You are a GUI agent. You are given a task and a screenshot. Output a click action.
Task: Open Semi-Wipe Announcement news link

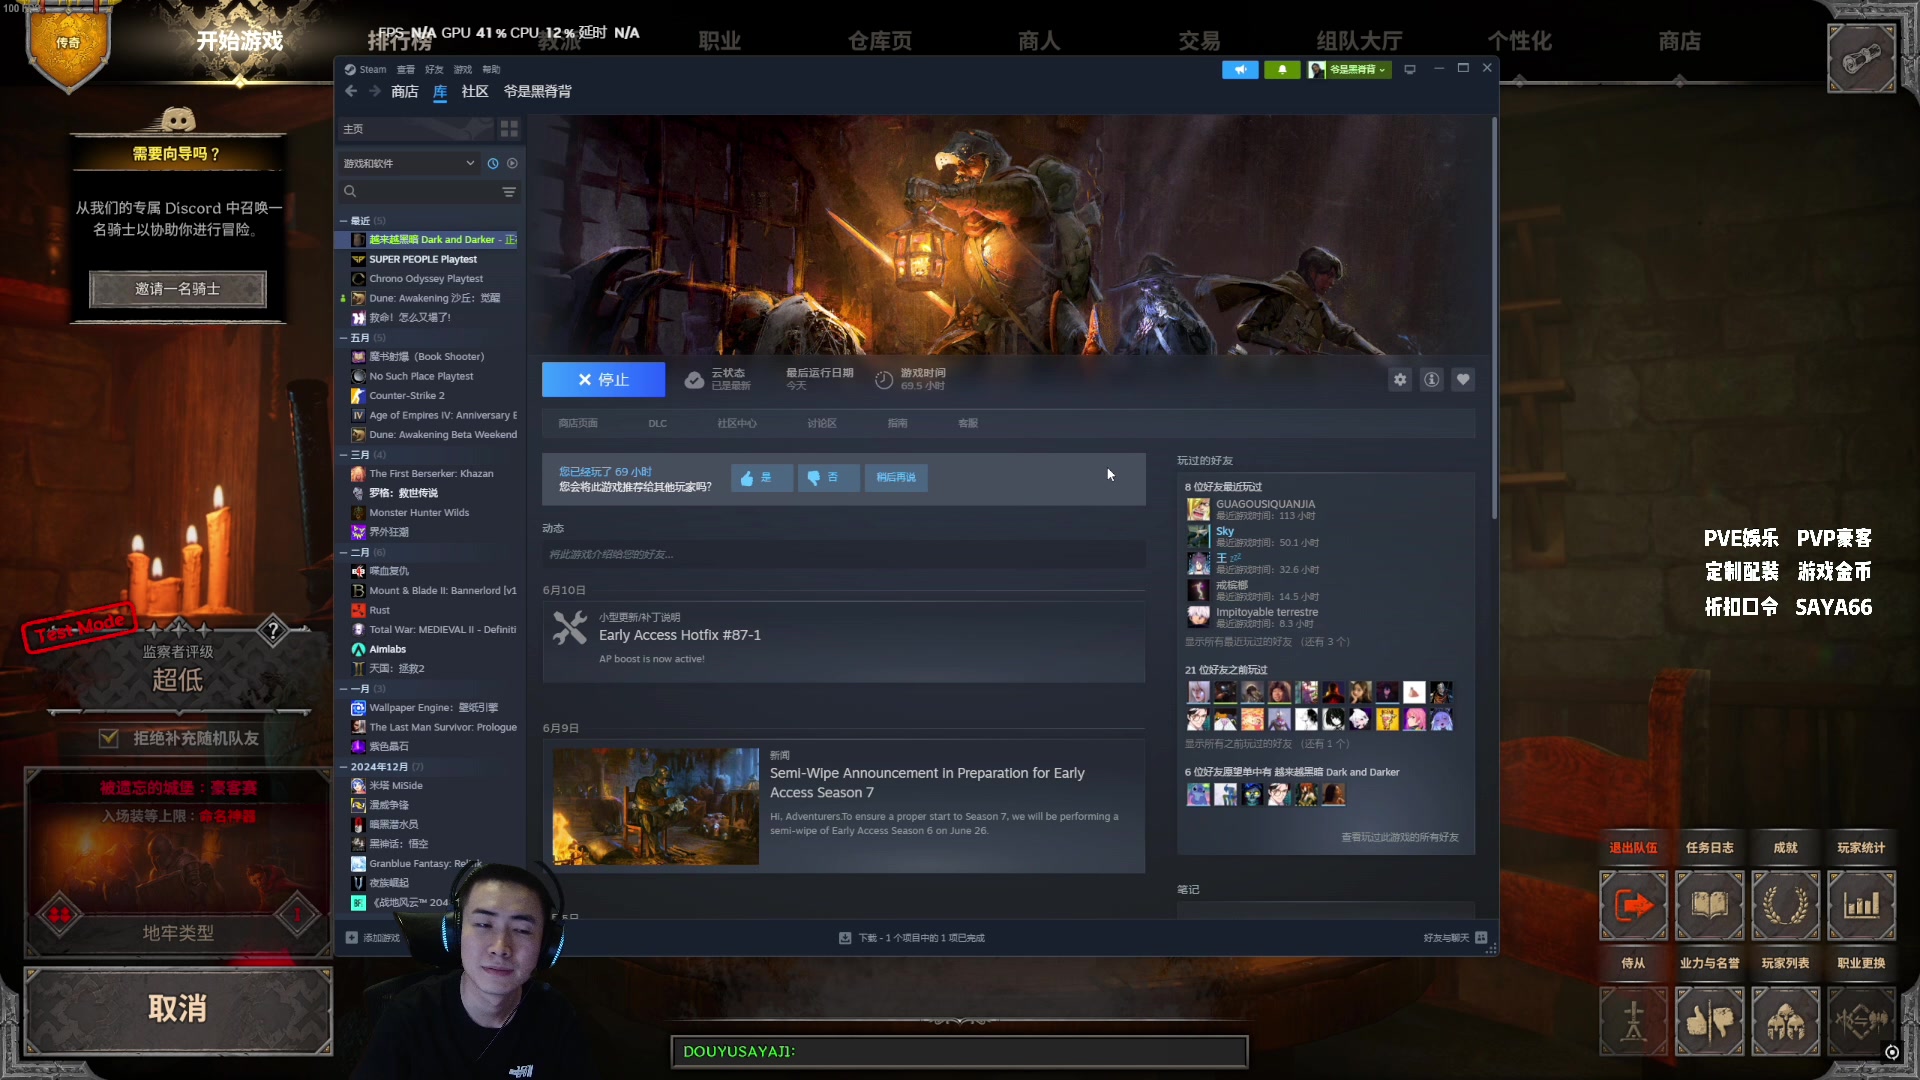click(927, 783)
